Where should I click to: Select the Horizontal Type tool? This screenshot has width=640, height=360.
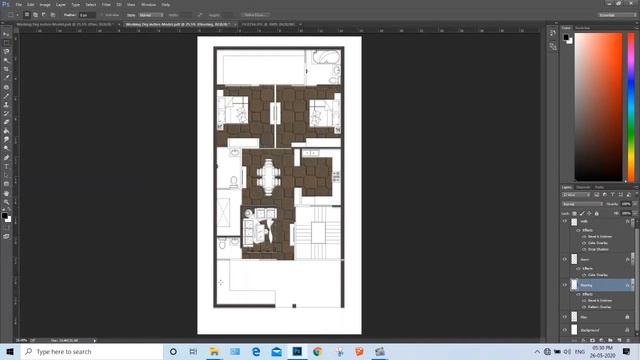pos(6,167)
